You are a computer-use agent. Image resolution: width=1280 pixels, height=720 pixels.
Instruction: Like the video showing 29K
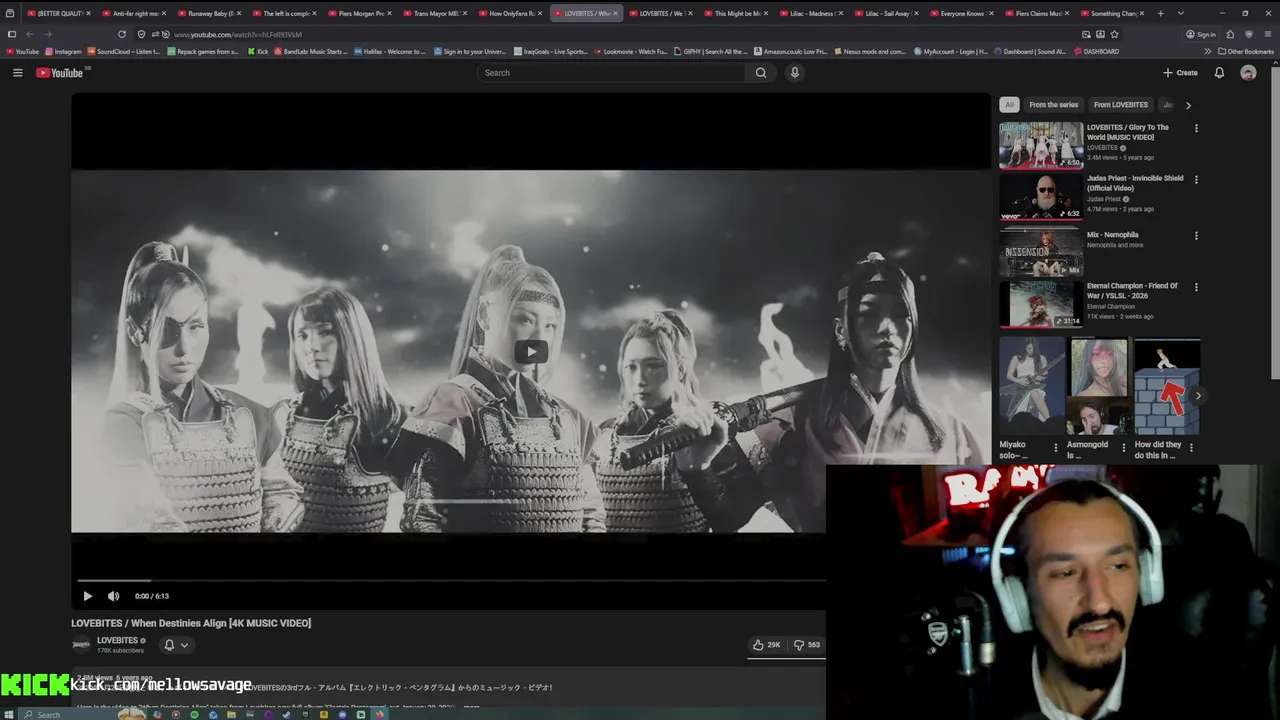pos(767,645)
